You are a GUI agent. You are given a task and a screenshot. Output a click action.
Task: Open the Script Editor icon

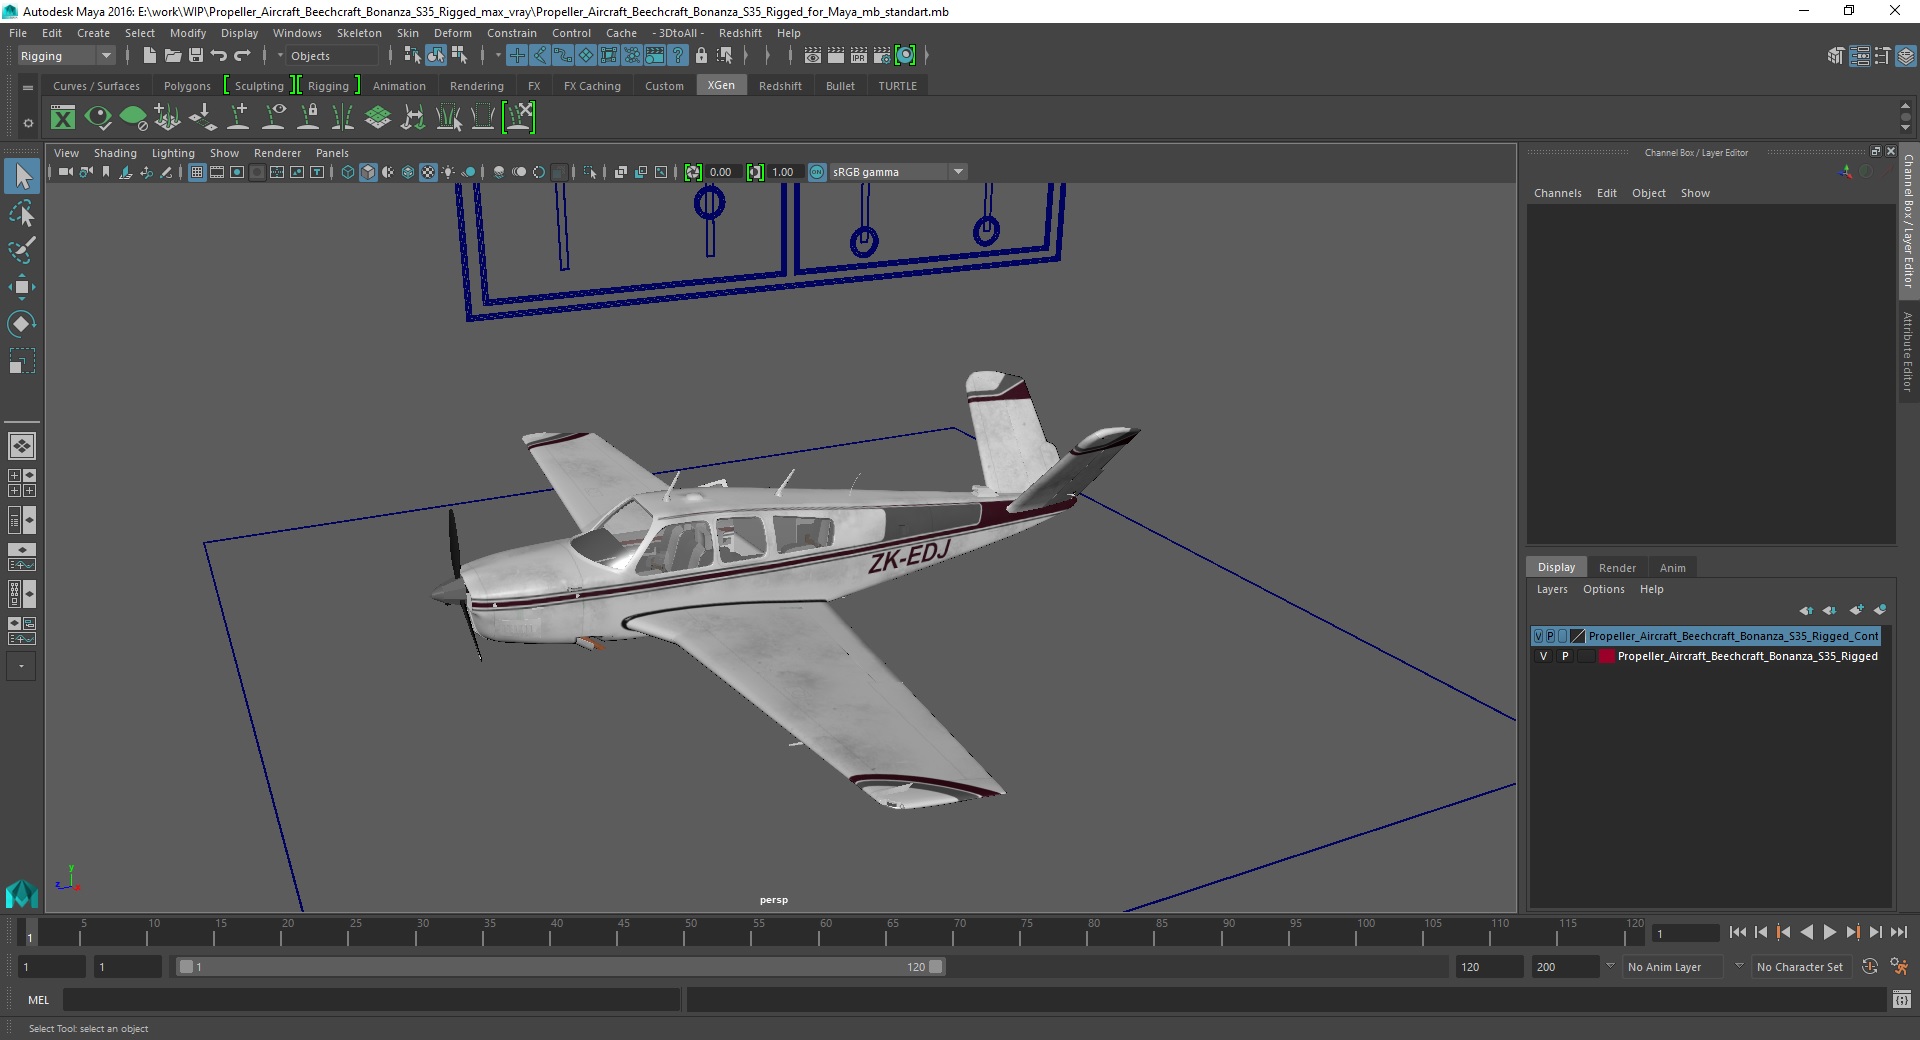[1902, 999]
